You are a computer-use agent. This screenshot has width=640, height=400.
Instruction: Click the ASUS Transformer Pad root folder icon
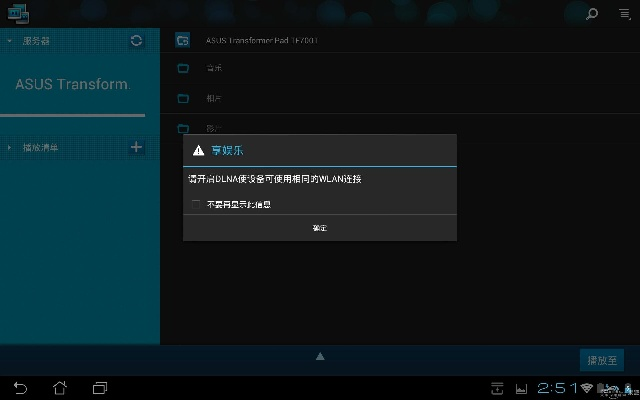click(x=183, y=41)
